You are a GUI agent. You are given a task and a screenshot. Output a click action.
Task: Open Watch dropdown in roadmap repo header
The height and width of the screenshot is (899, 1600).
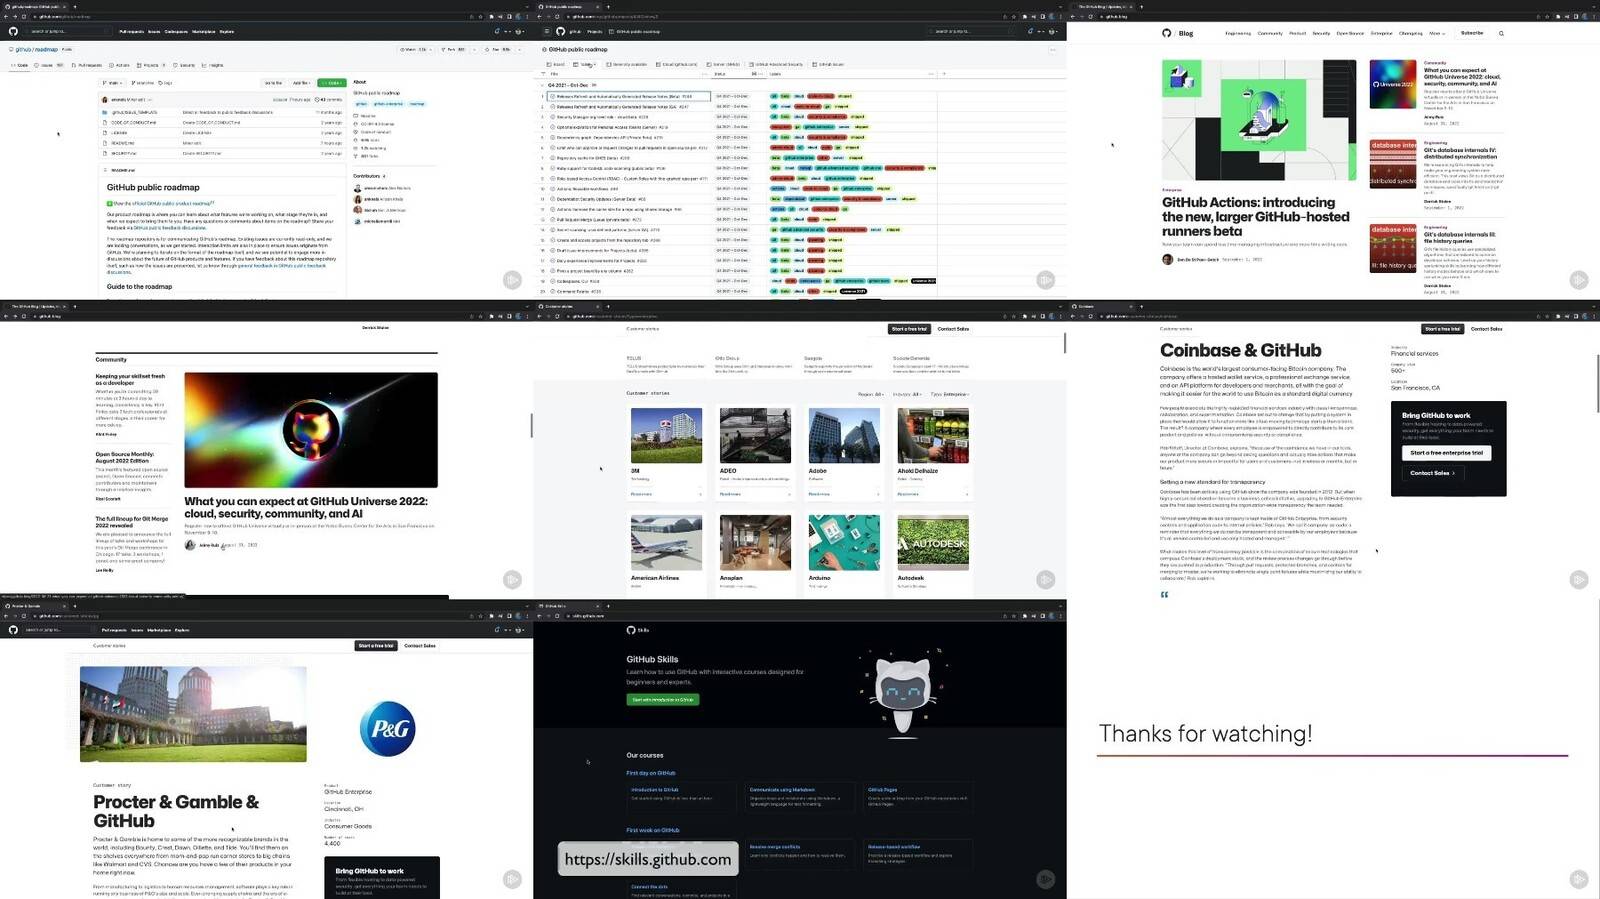click(x=416, y=49)
